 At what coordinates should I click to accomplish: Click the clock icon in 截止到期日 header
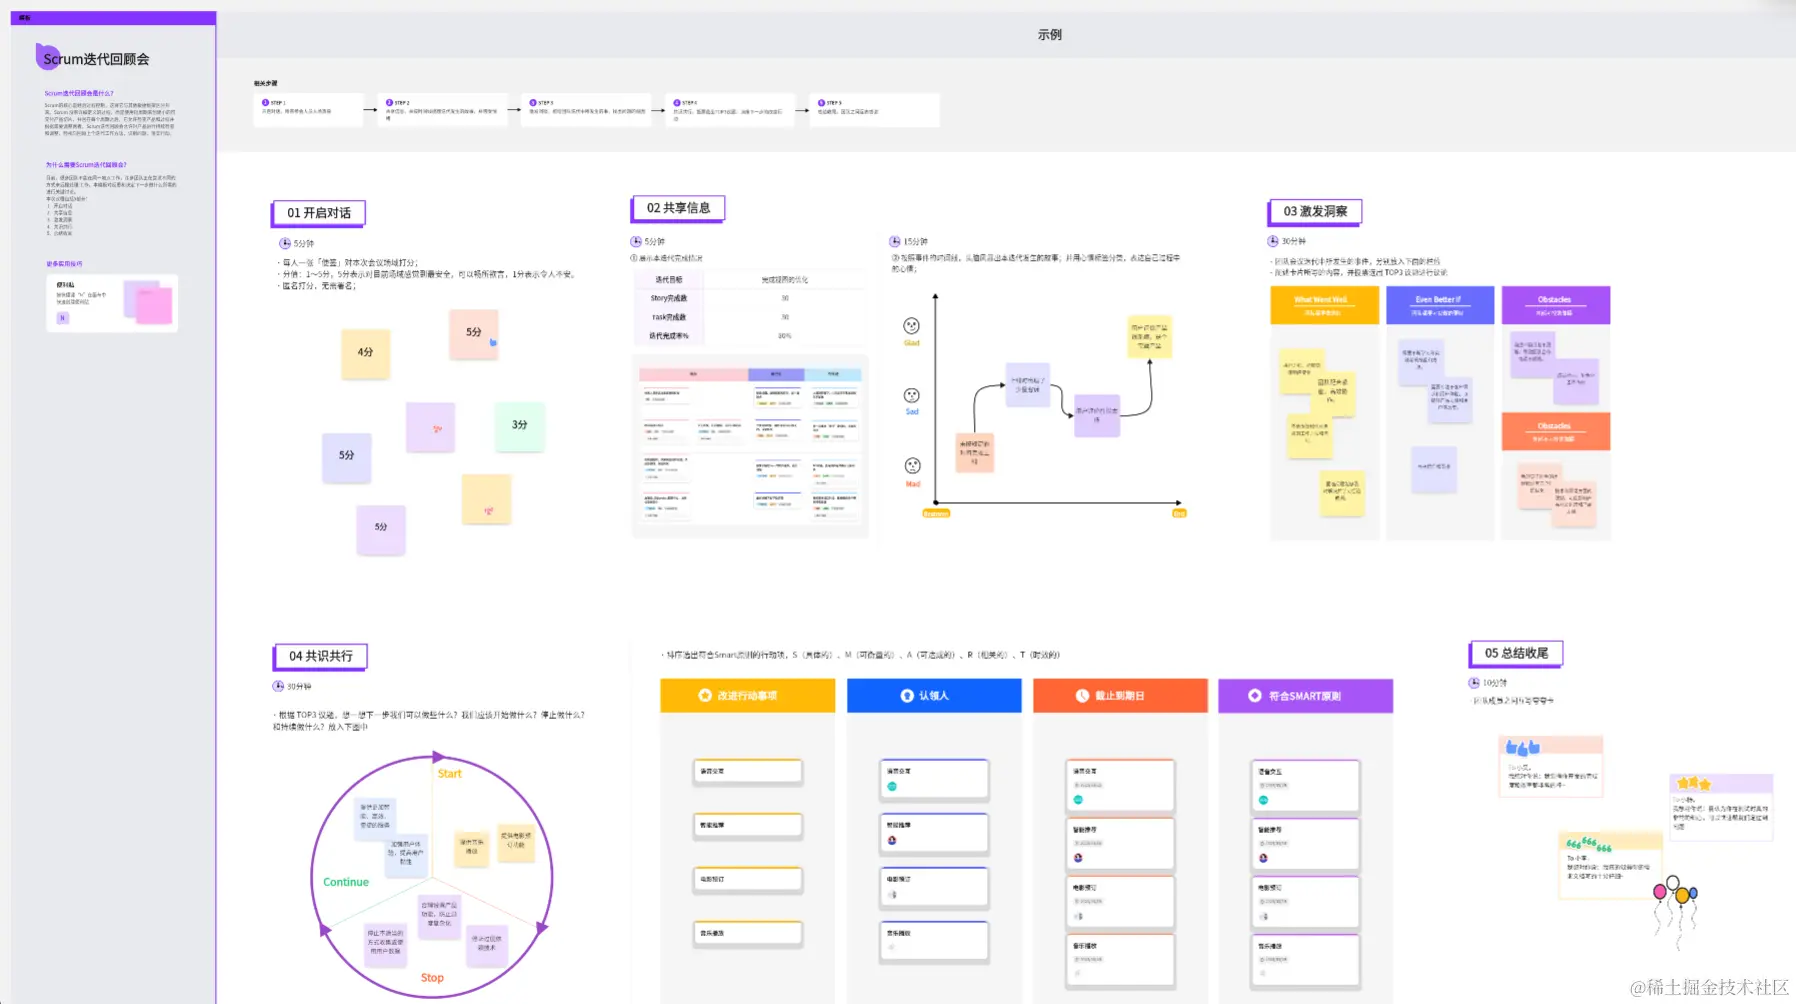click(x=1082, y=695)
